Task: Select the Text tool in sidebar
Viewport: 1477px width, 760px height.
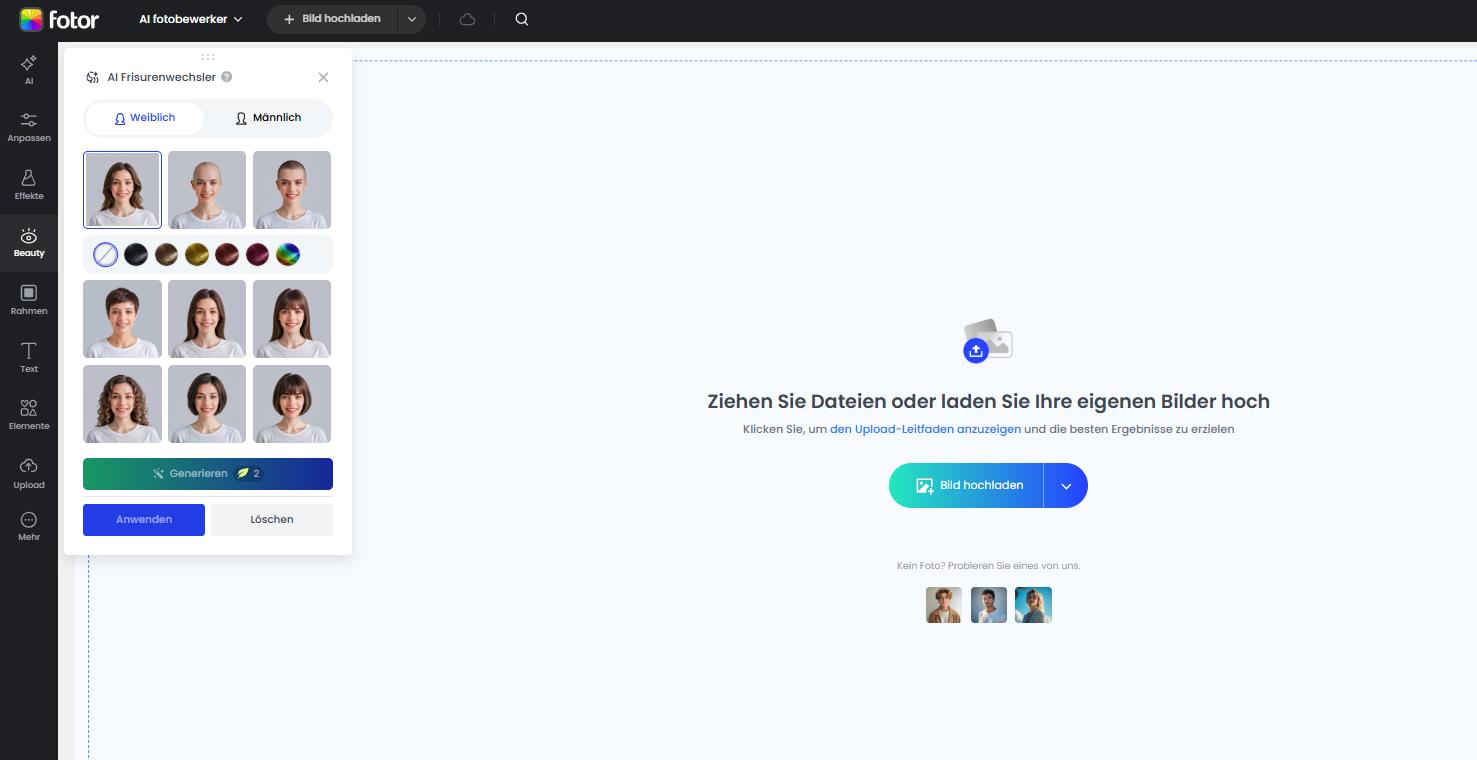Action: tap(29, 356)
